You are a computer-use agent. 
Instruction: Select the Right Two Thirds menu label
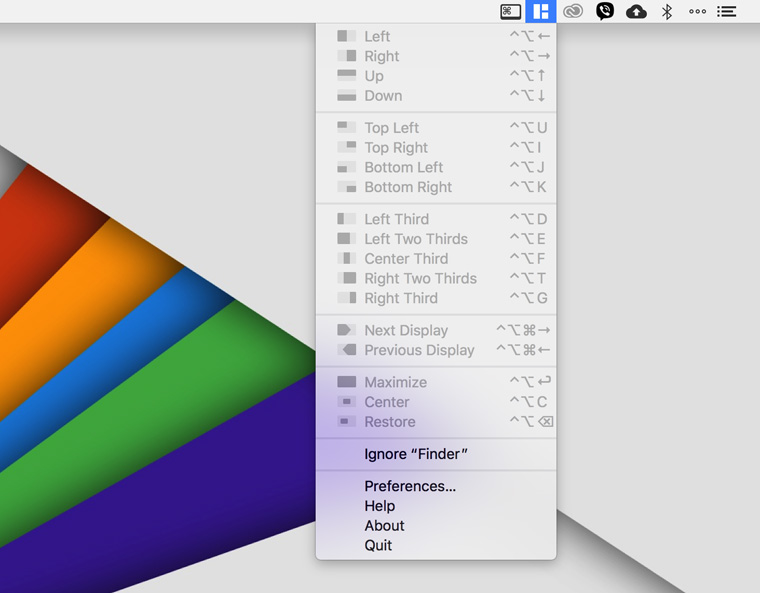pos(421,278)
